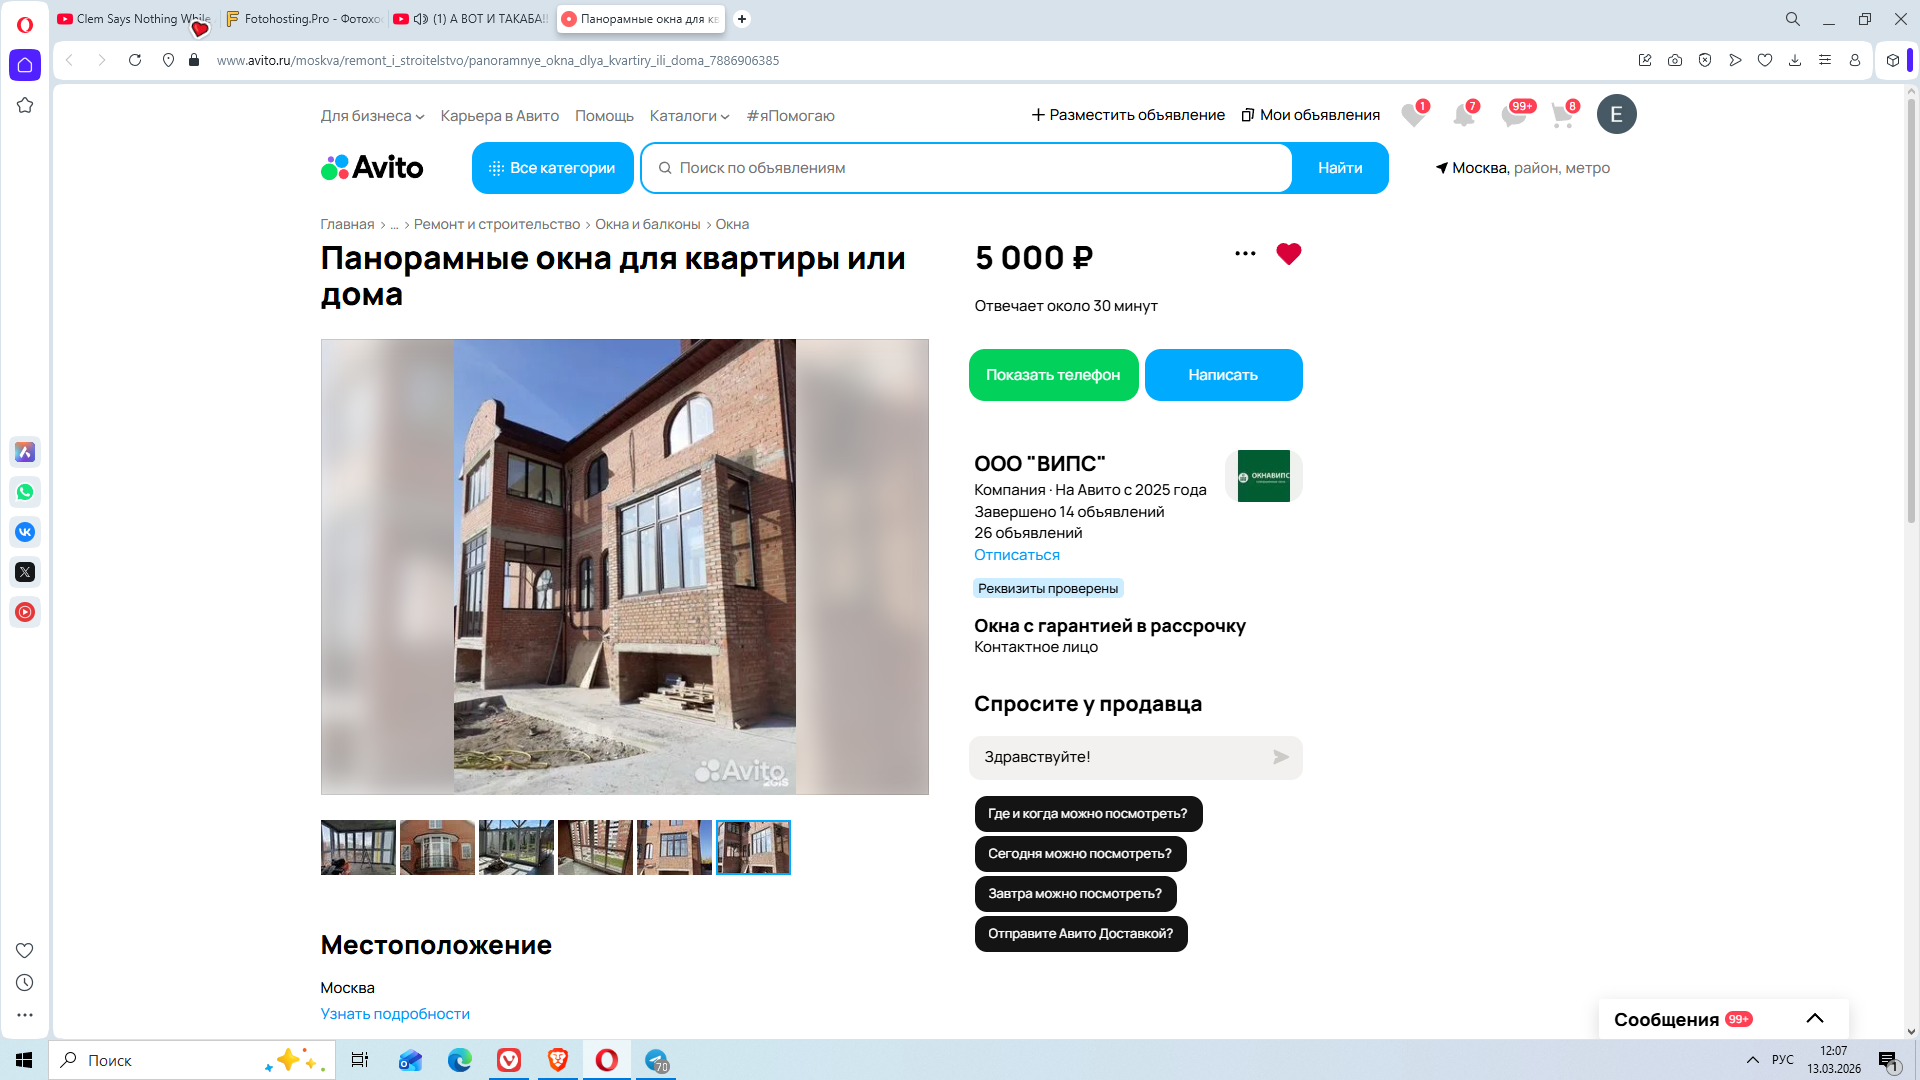
Task: Open WhatsApp in the Opera sidebar
Action: coord(25,492)
